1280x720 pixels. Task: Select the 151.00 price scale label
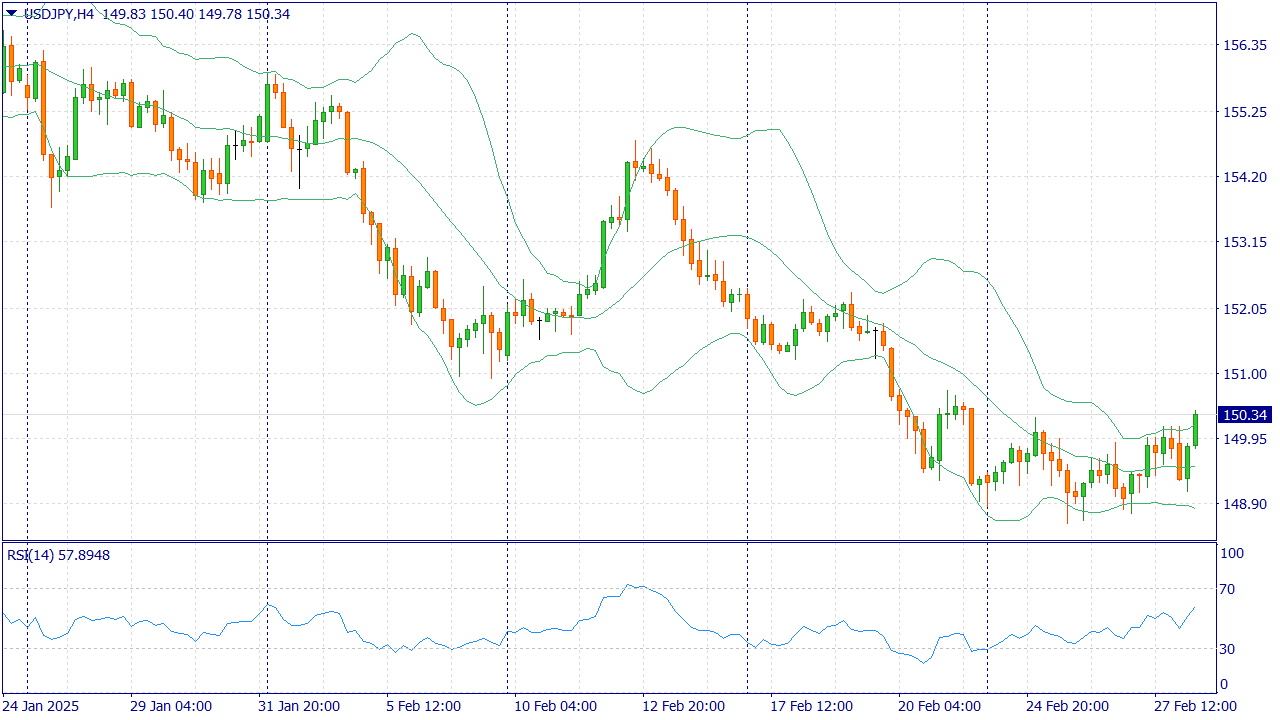pyautogui.click(x=1245, y=374)
